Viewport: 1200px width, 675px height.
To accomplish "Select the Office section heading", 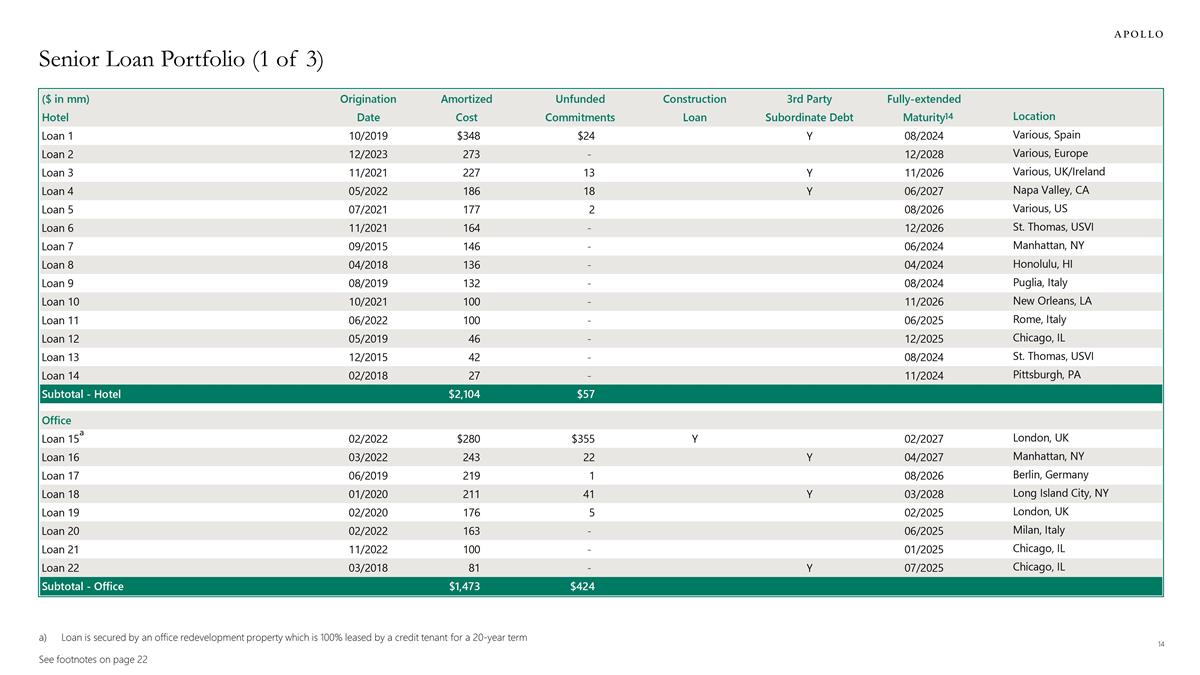I will [x=56, y=420].
